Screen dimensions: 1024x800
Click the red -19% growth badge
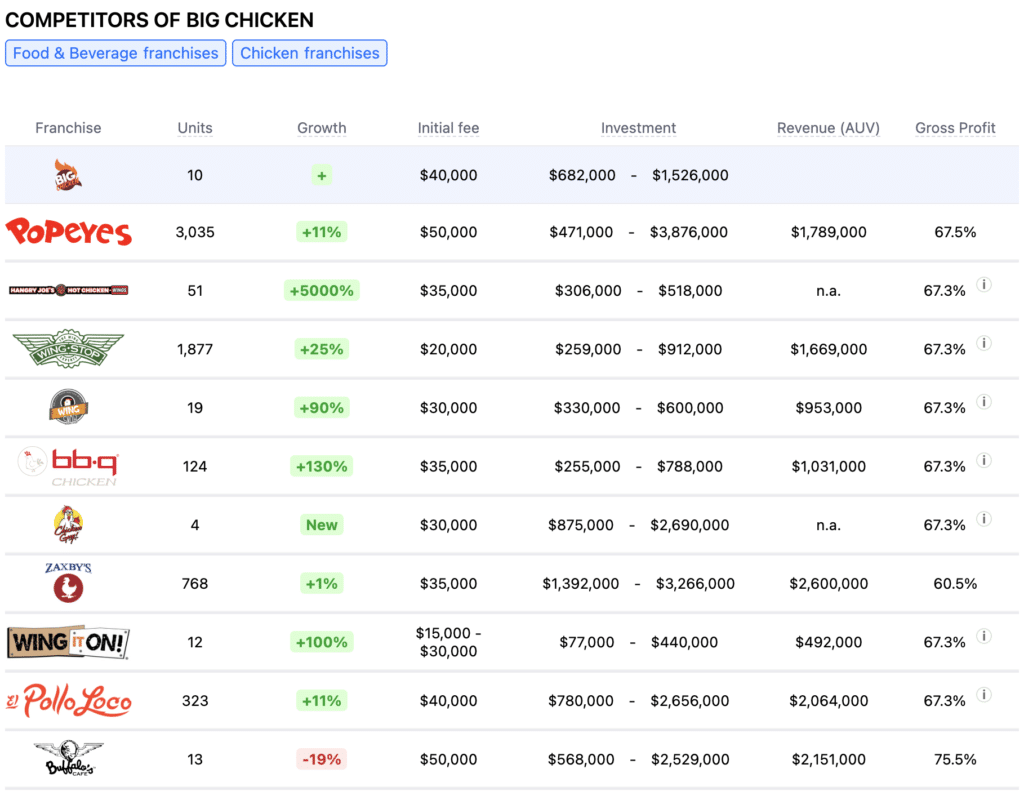321,760
